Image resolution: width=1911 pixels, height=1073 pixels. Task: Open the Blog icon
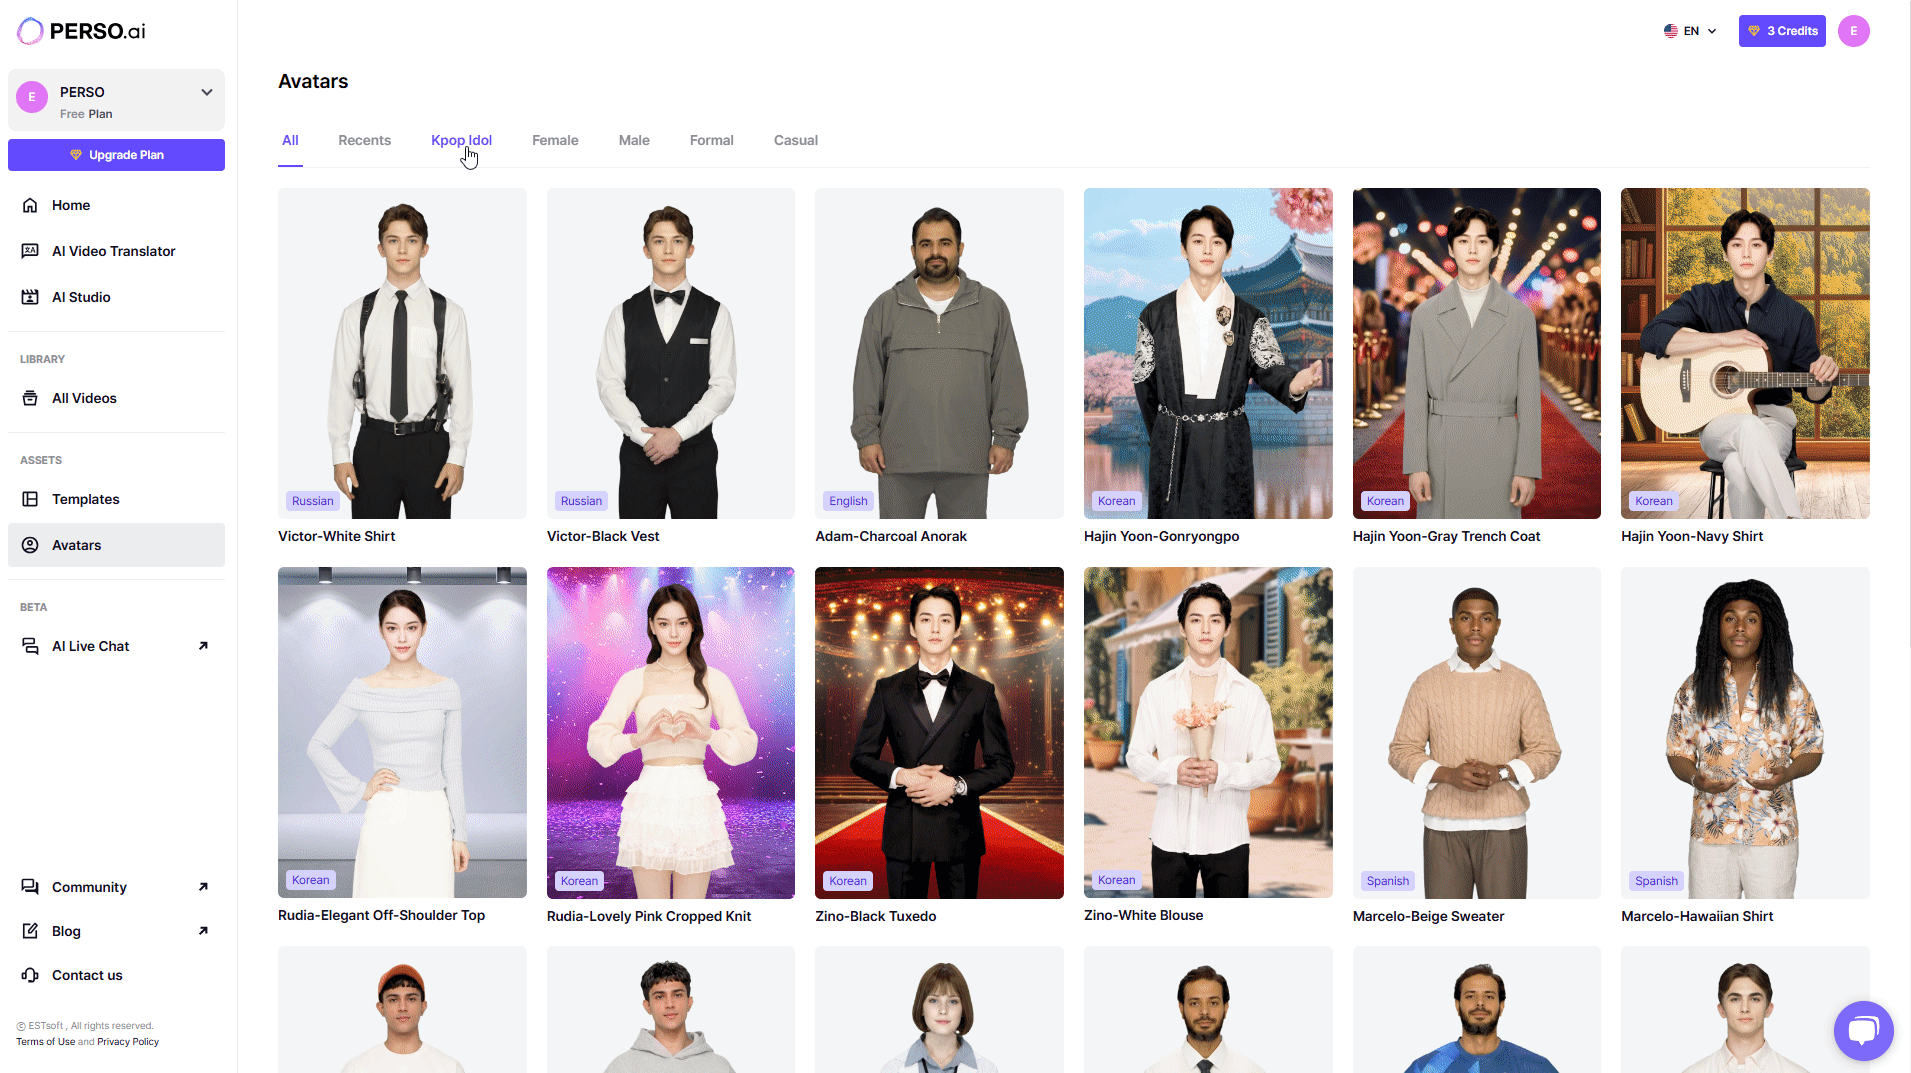pos(30,931)
